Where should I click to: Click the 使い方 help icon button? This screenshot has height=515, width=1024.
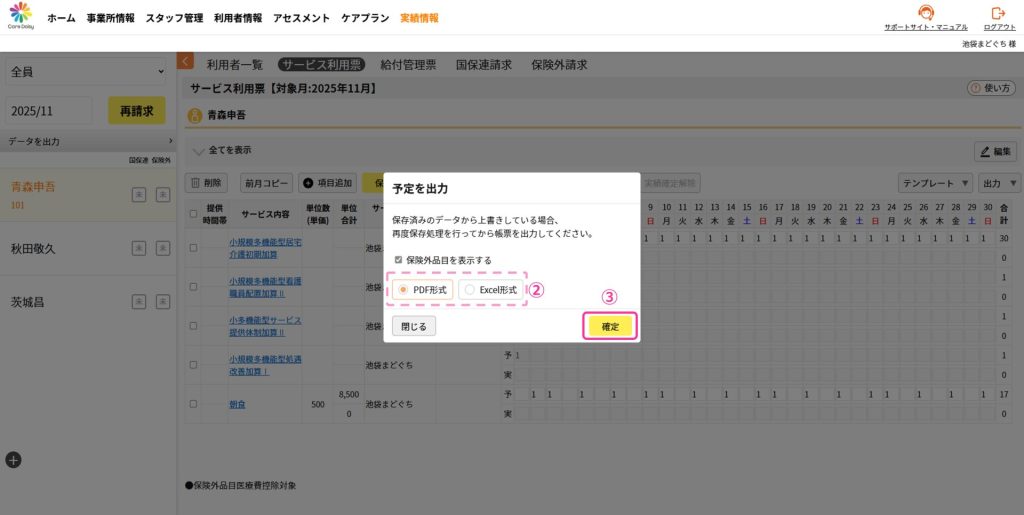coord(991,88)
